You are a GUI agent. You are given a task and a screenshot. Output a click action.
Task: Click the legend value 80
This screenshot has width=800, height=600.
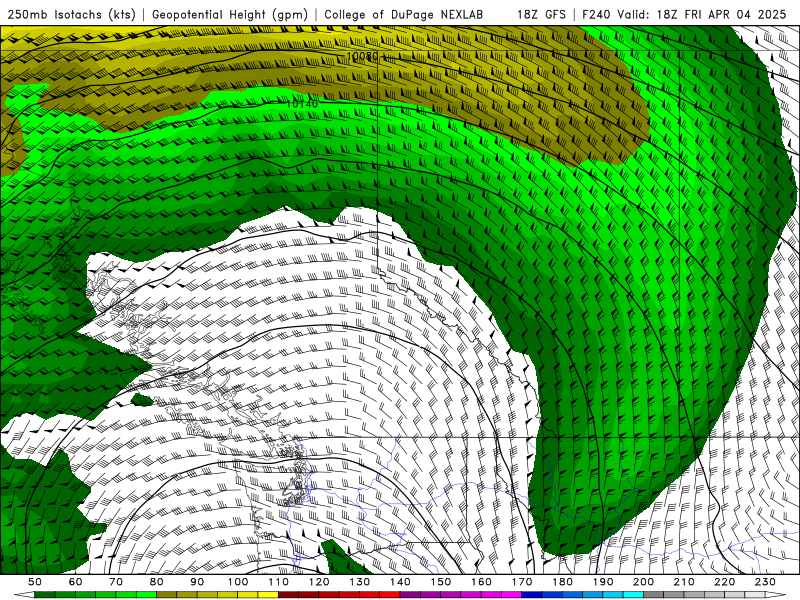click(x=157, y=582)
